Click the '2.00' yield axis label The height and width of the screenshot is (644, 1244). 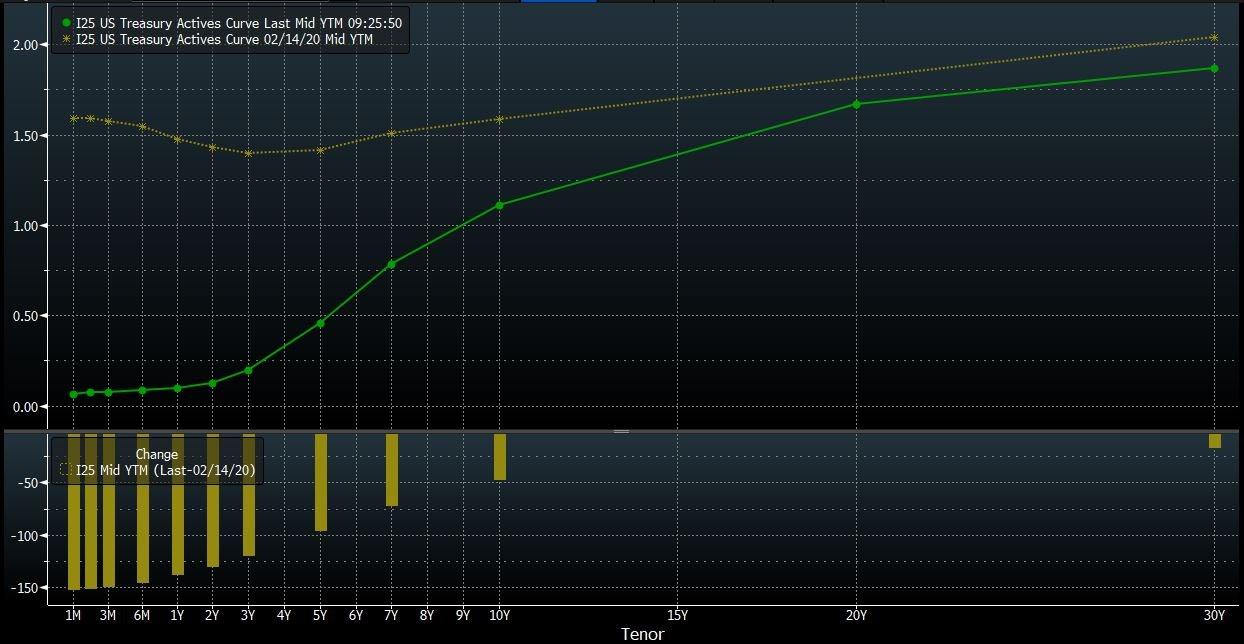(x=26, y=45)
